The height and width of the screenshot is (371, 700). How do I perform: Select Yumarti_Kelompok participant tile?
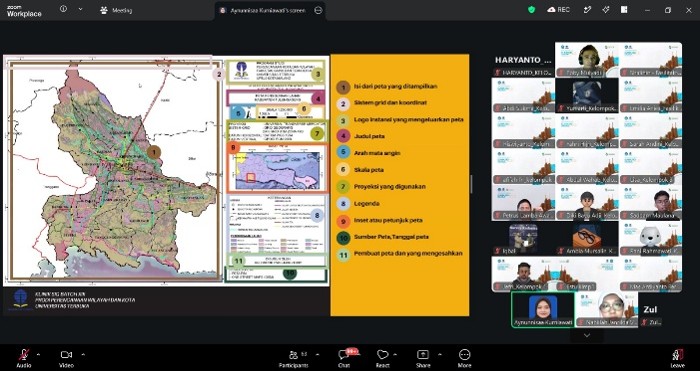(x=587, y=96)
